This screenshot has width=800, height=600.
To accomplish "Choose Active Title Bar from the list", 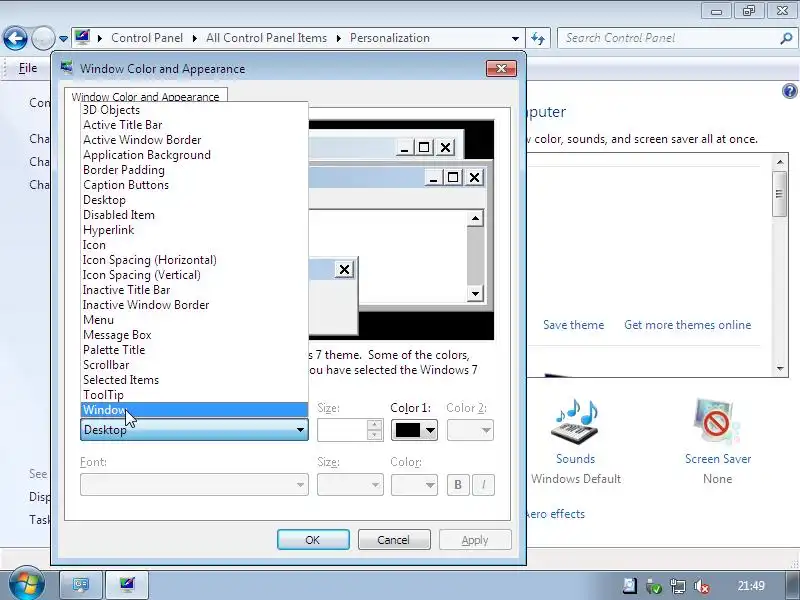I will 194,125.
